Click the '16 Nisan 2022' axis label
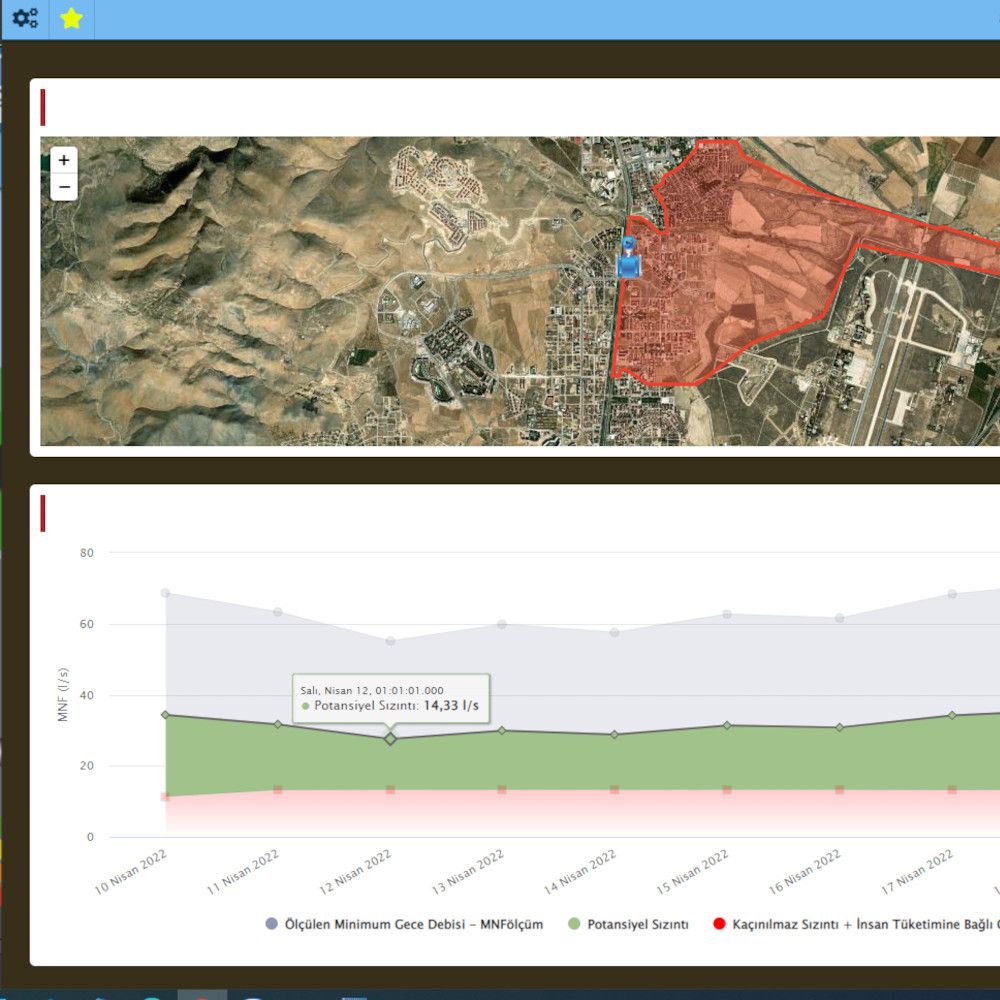 pos(804,872)
